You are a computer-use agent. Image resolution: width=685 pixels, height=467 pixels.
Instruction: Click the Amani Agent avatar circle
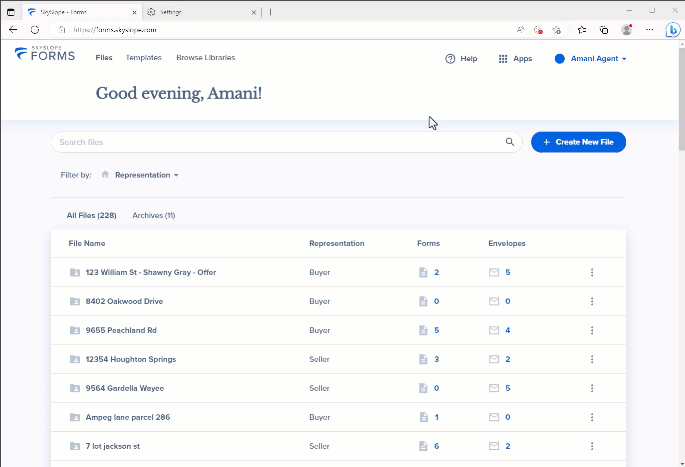point(559,59)
